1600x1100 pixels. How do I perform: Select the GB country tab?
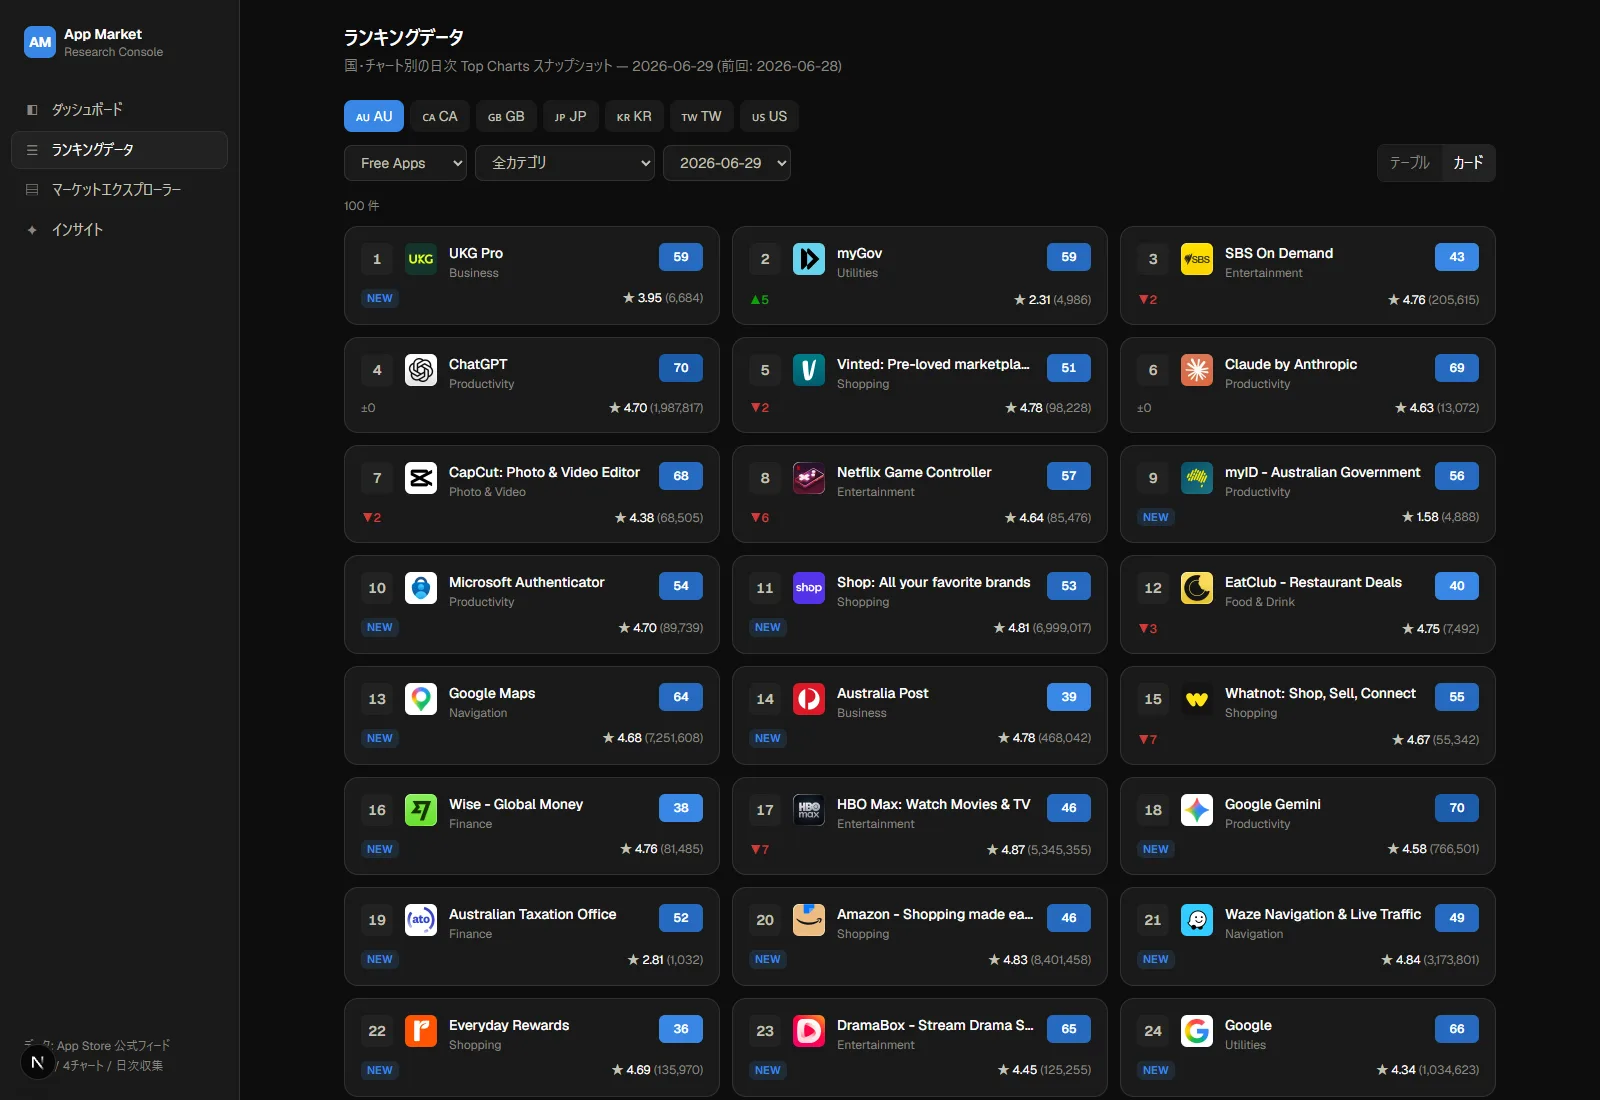point(506,116)
